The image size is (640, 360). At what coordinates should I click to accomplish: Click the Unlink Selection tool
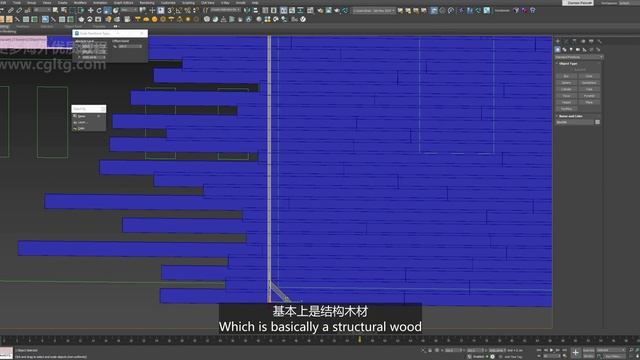pyautogui.click(x=19, y=10)
